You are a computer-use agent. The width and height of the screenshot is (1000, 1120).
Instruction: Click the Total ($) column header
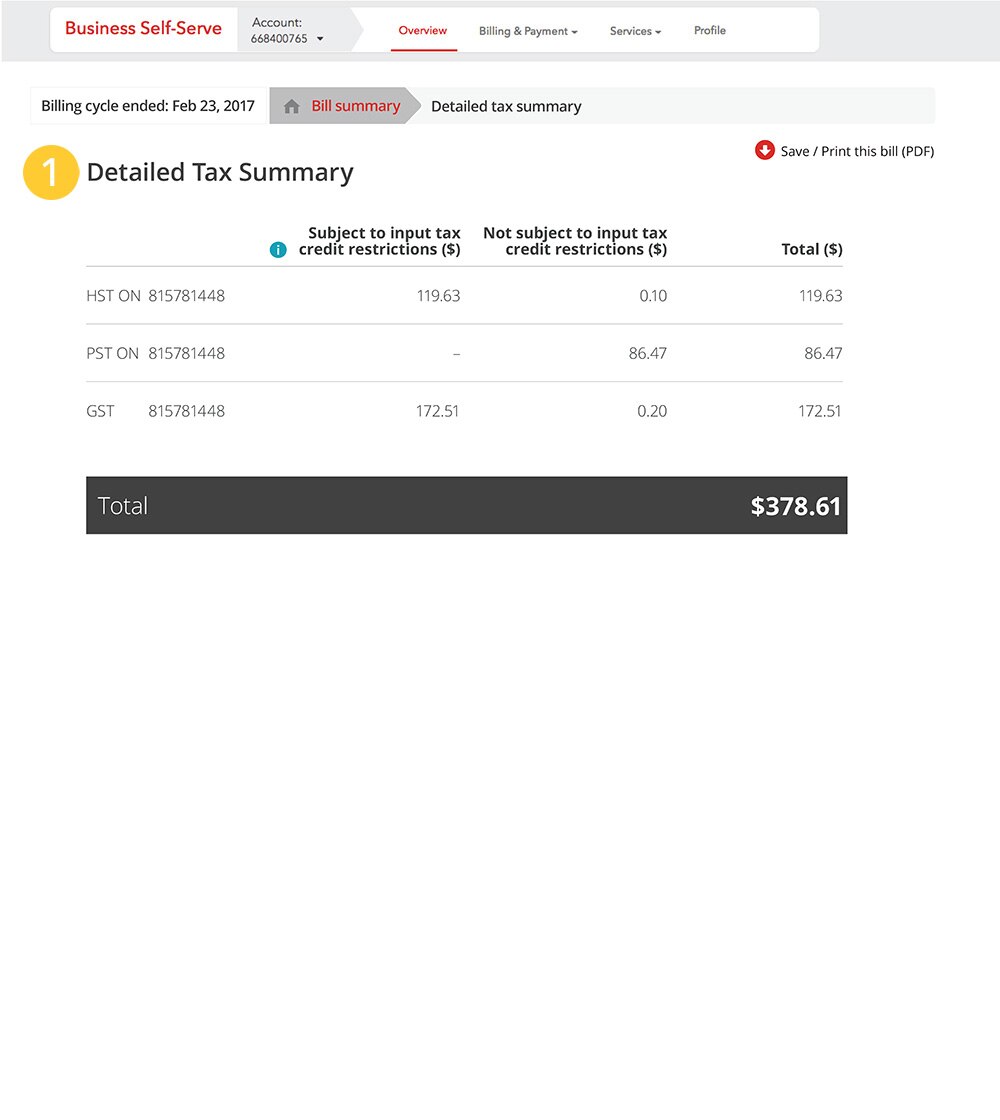pyautogui.click(x=811, y=249)
